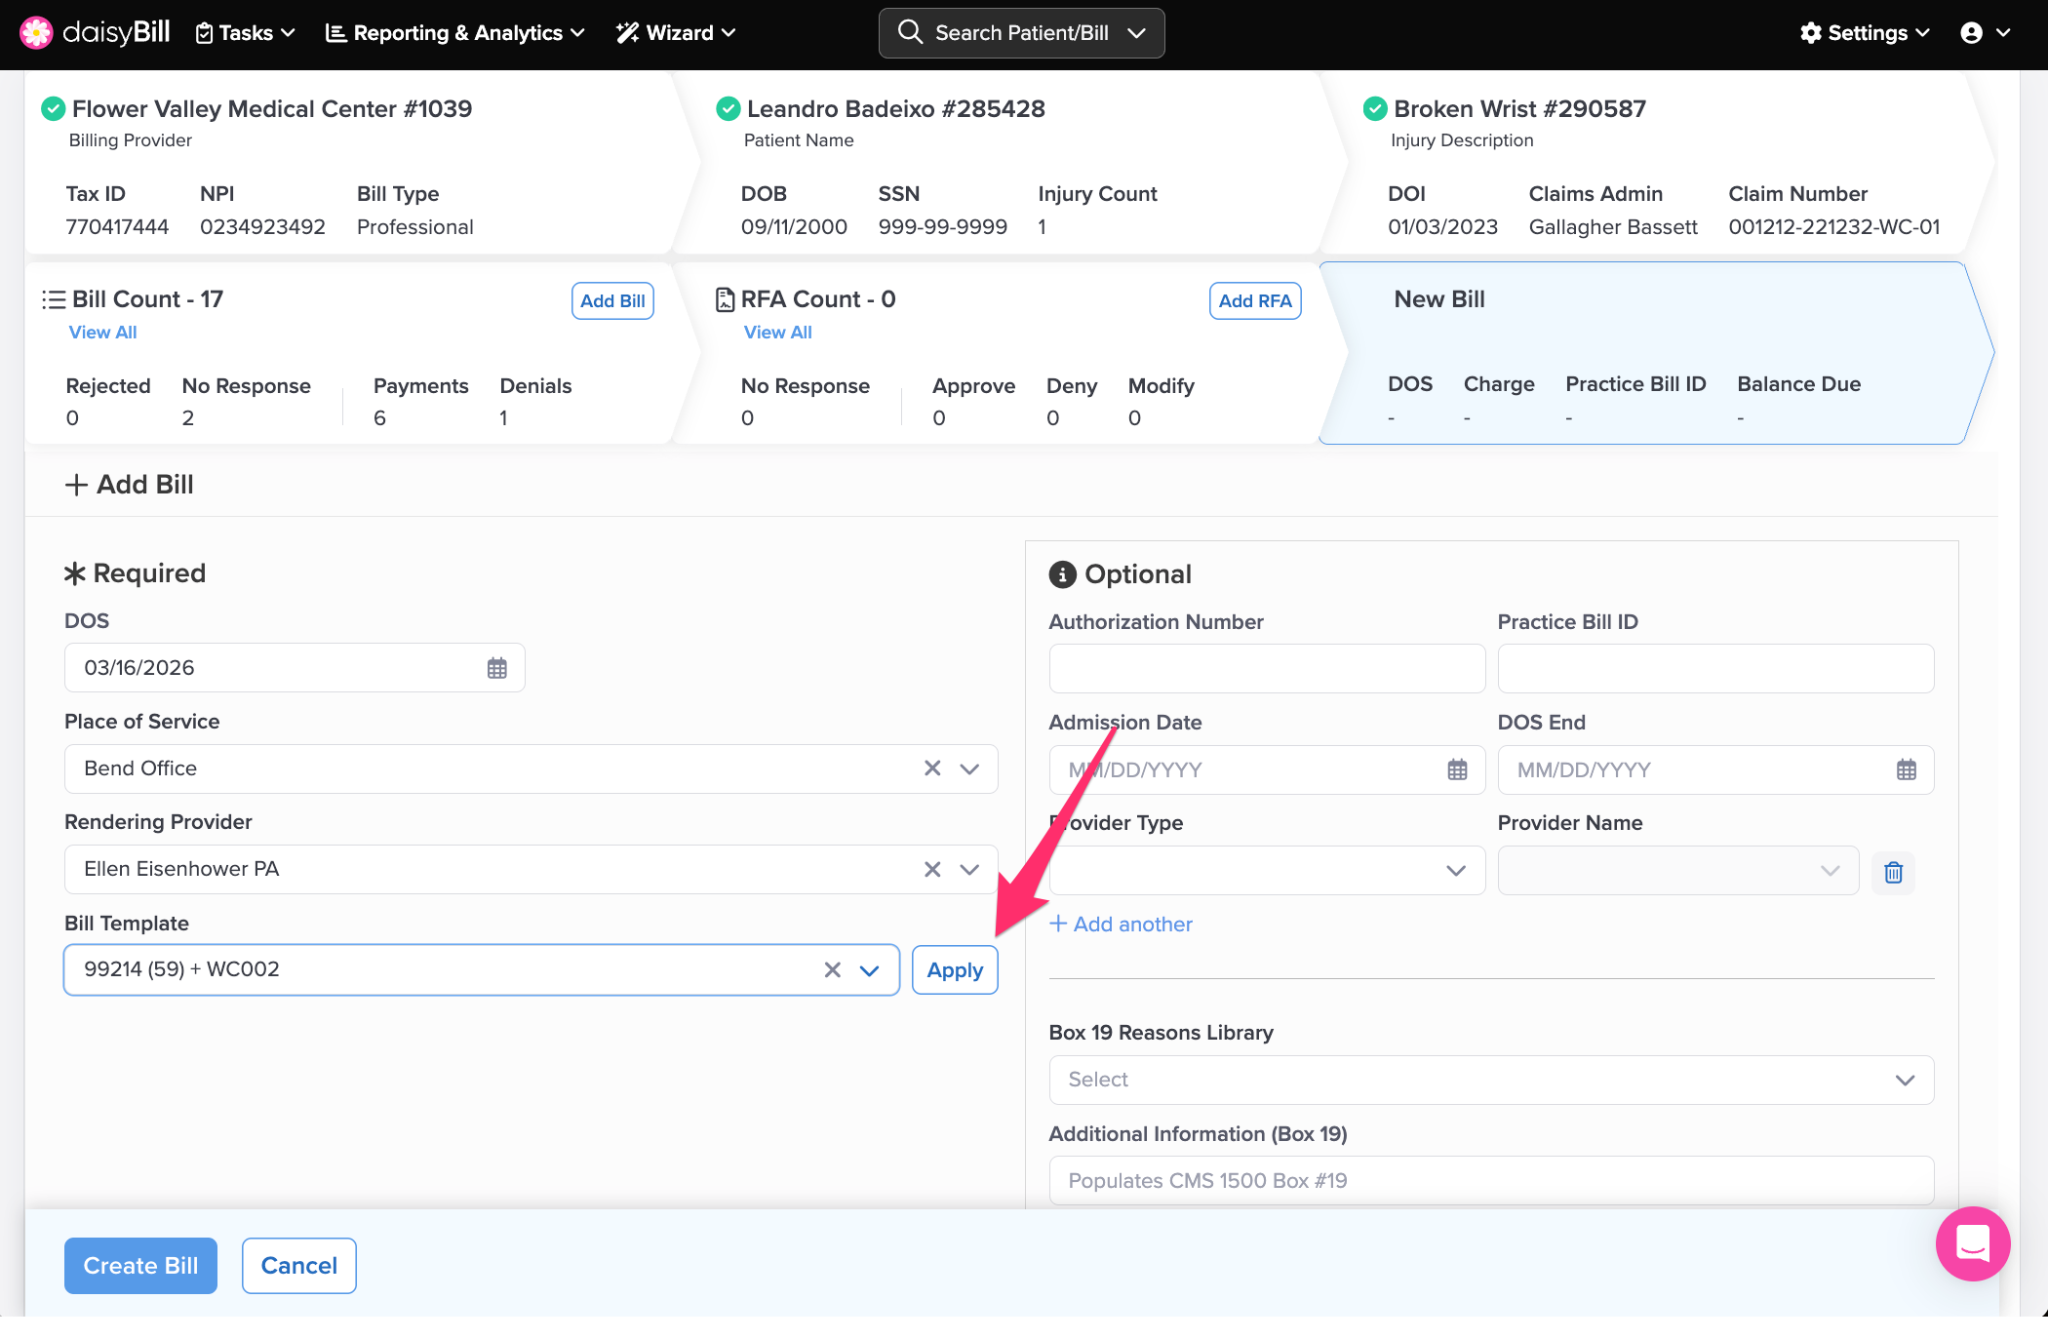
Task: Expand the Bill Template dropdown
Action: point(869,970)
